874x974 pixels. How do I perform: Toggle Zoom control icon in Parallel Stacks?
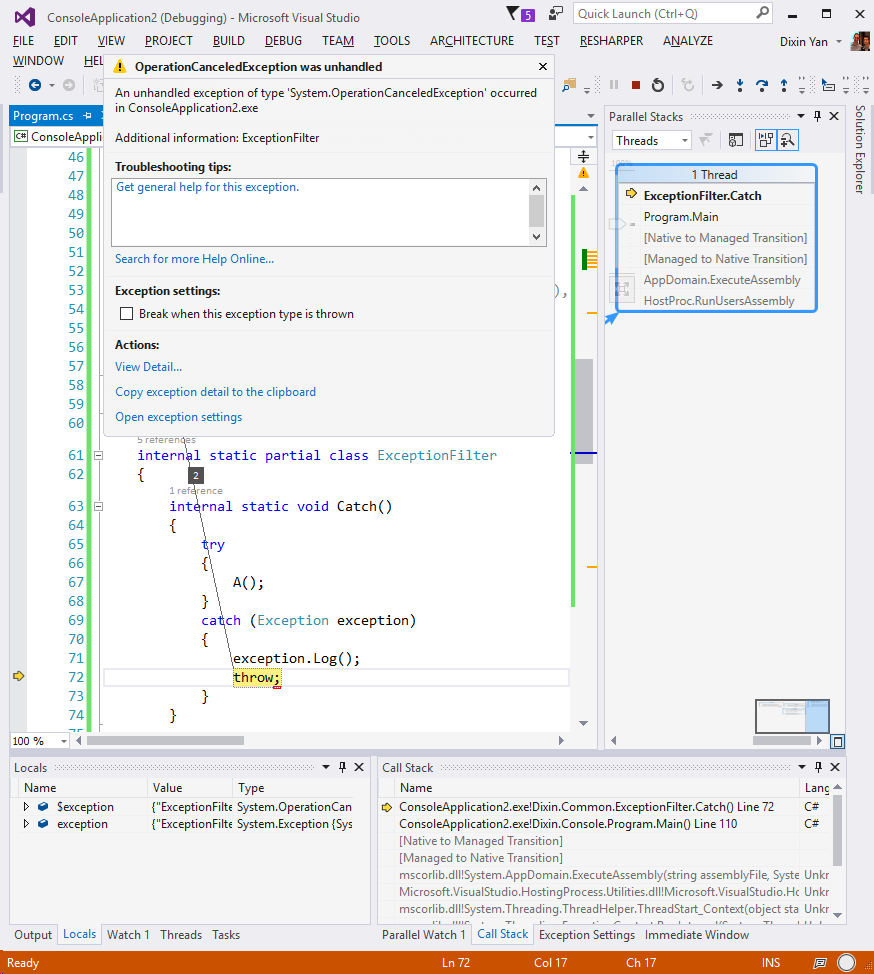(x=788, y=140)
